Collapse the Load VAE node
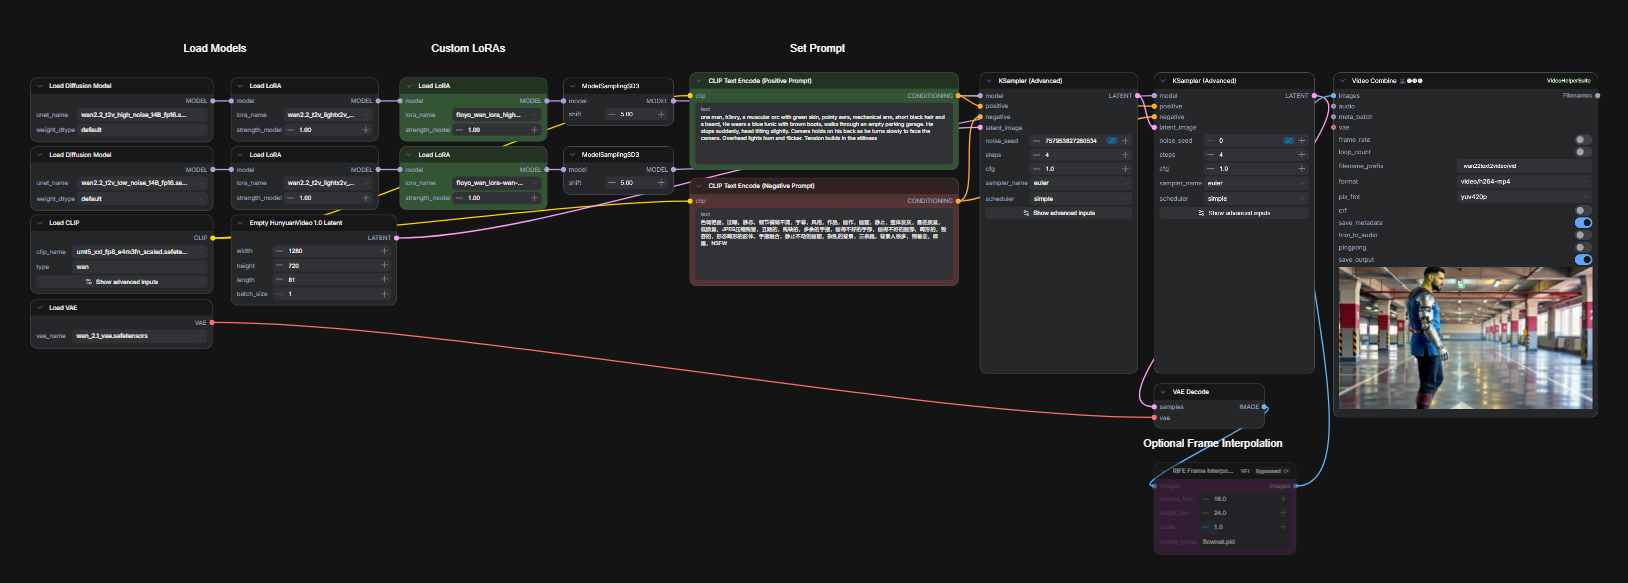Viewport: 1628px width, 583px height. click(x=41, y=308)
